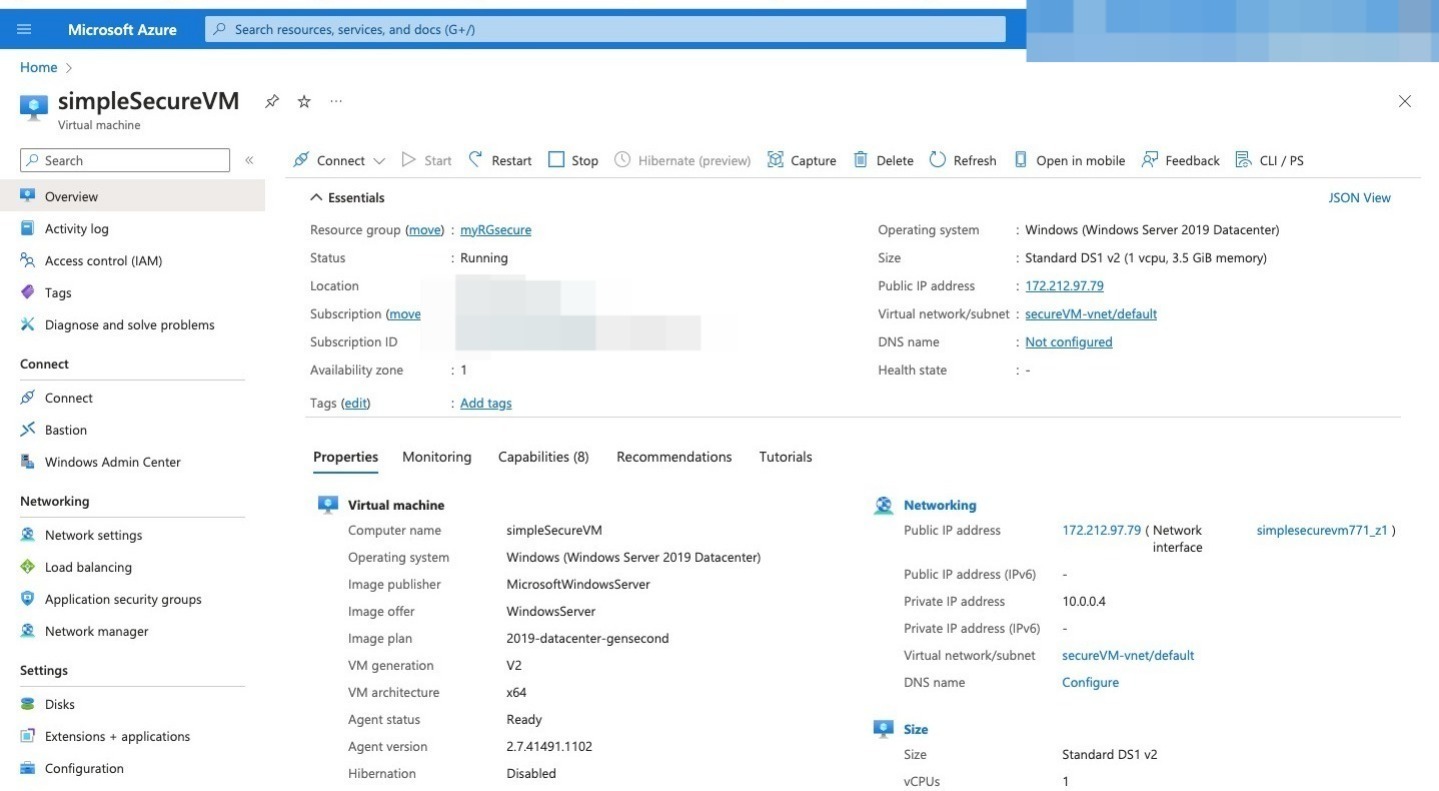1439x791 pixels.
Task: Restart the virtual machine
Action: pos(500,160)
